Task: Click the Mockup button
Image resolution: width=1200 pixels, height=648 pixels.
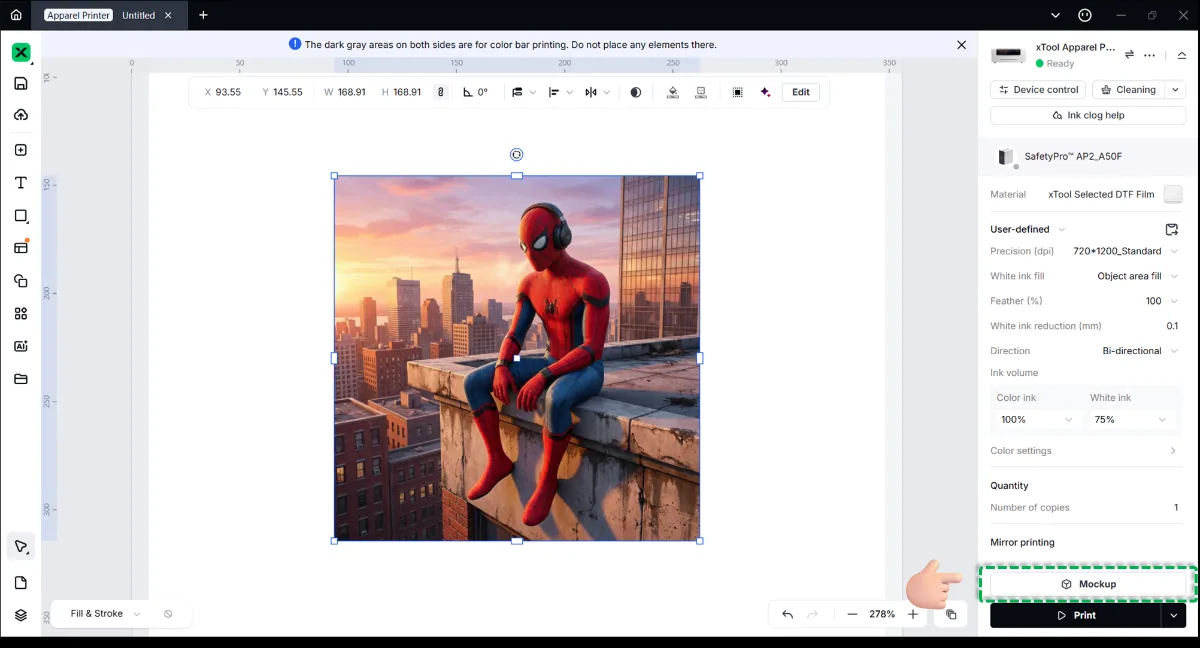Action: coord(1088,584)
